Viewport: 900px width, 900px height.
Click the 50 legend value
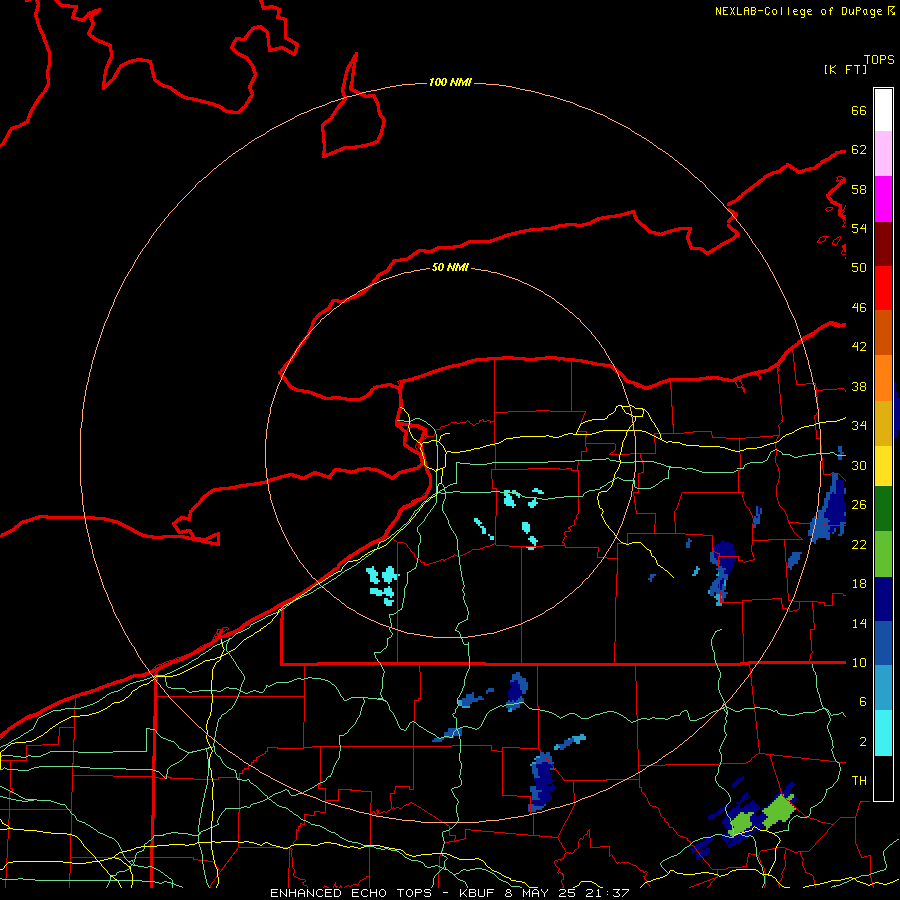pyautogui.click(x=859, y=268)
